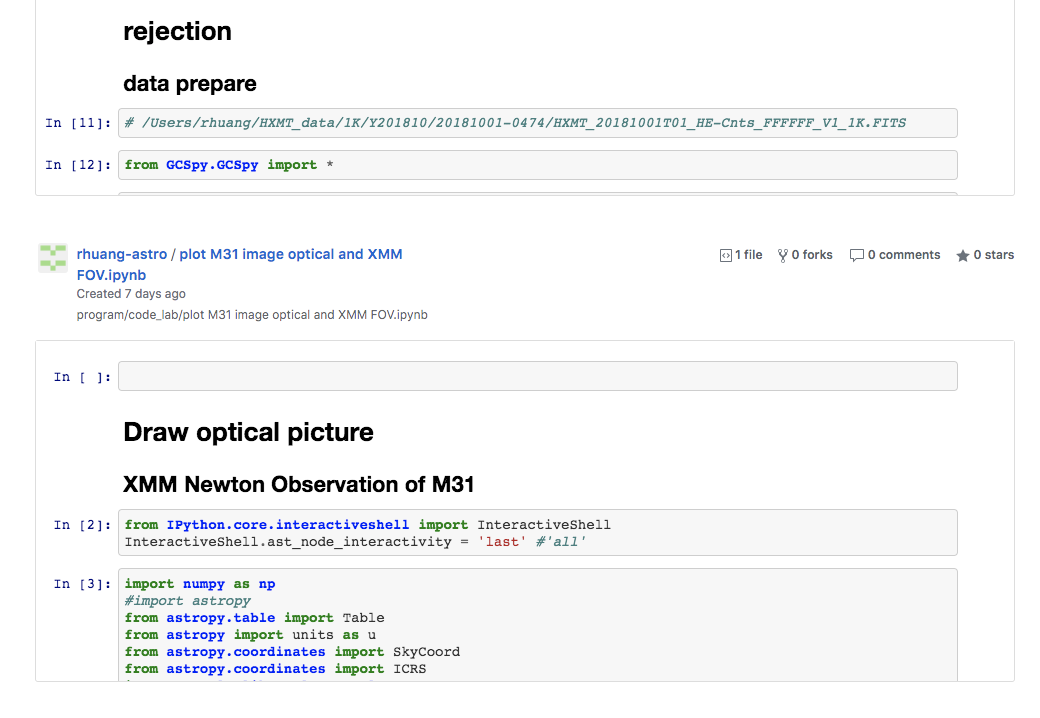Click the "Draw optical picture" heading
This screenshot has width=1040, height=718.
(248, 433)
